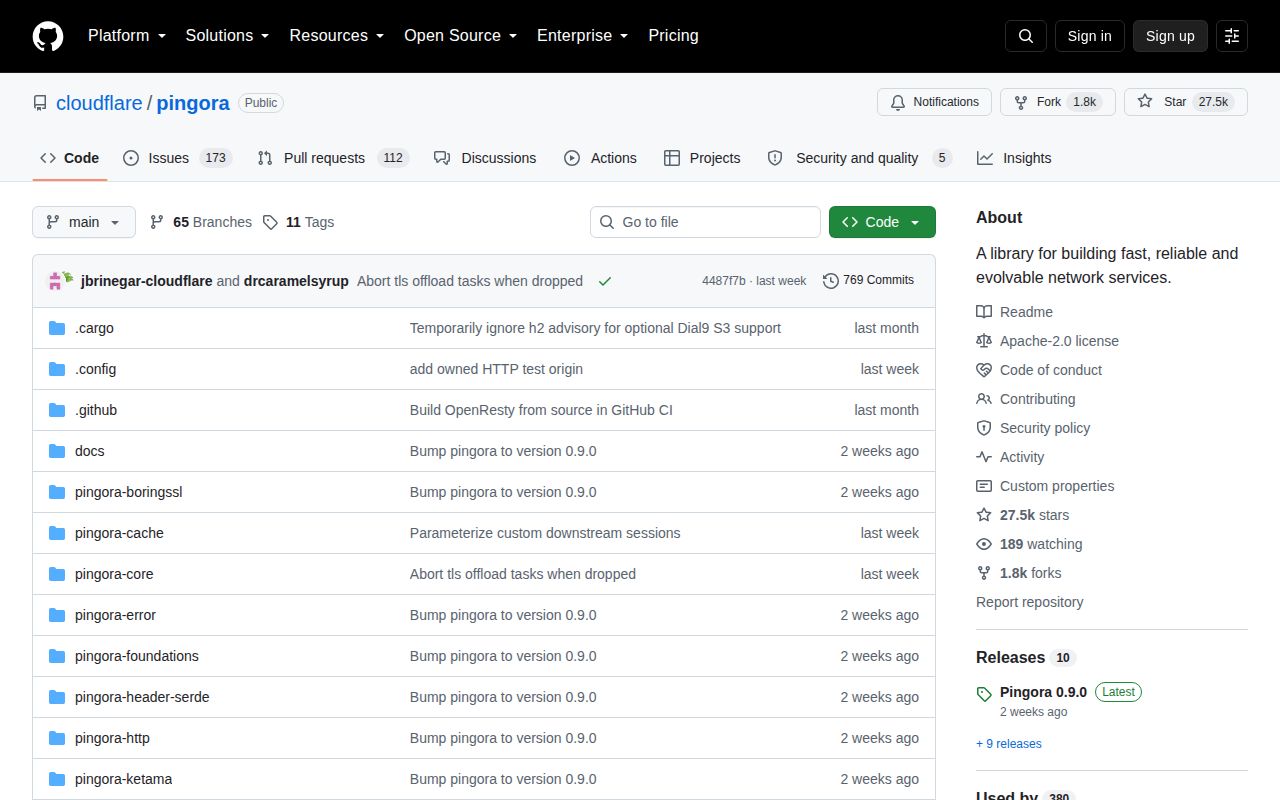Image resolution: width=1280 pixels, height=800 pixels.
Task: Click the history clock icon by 769 Commits
Action: point(831,281)
